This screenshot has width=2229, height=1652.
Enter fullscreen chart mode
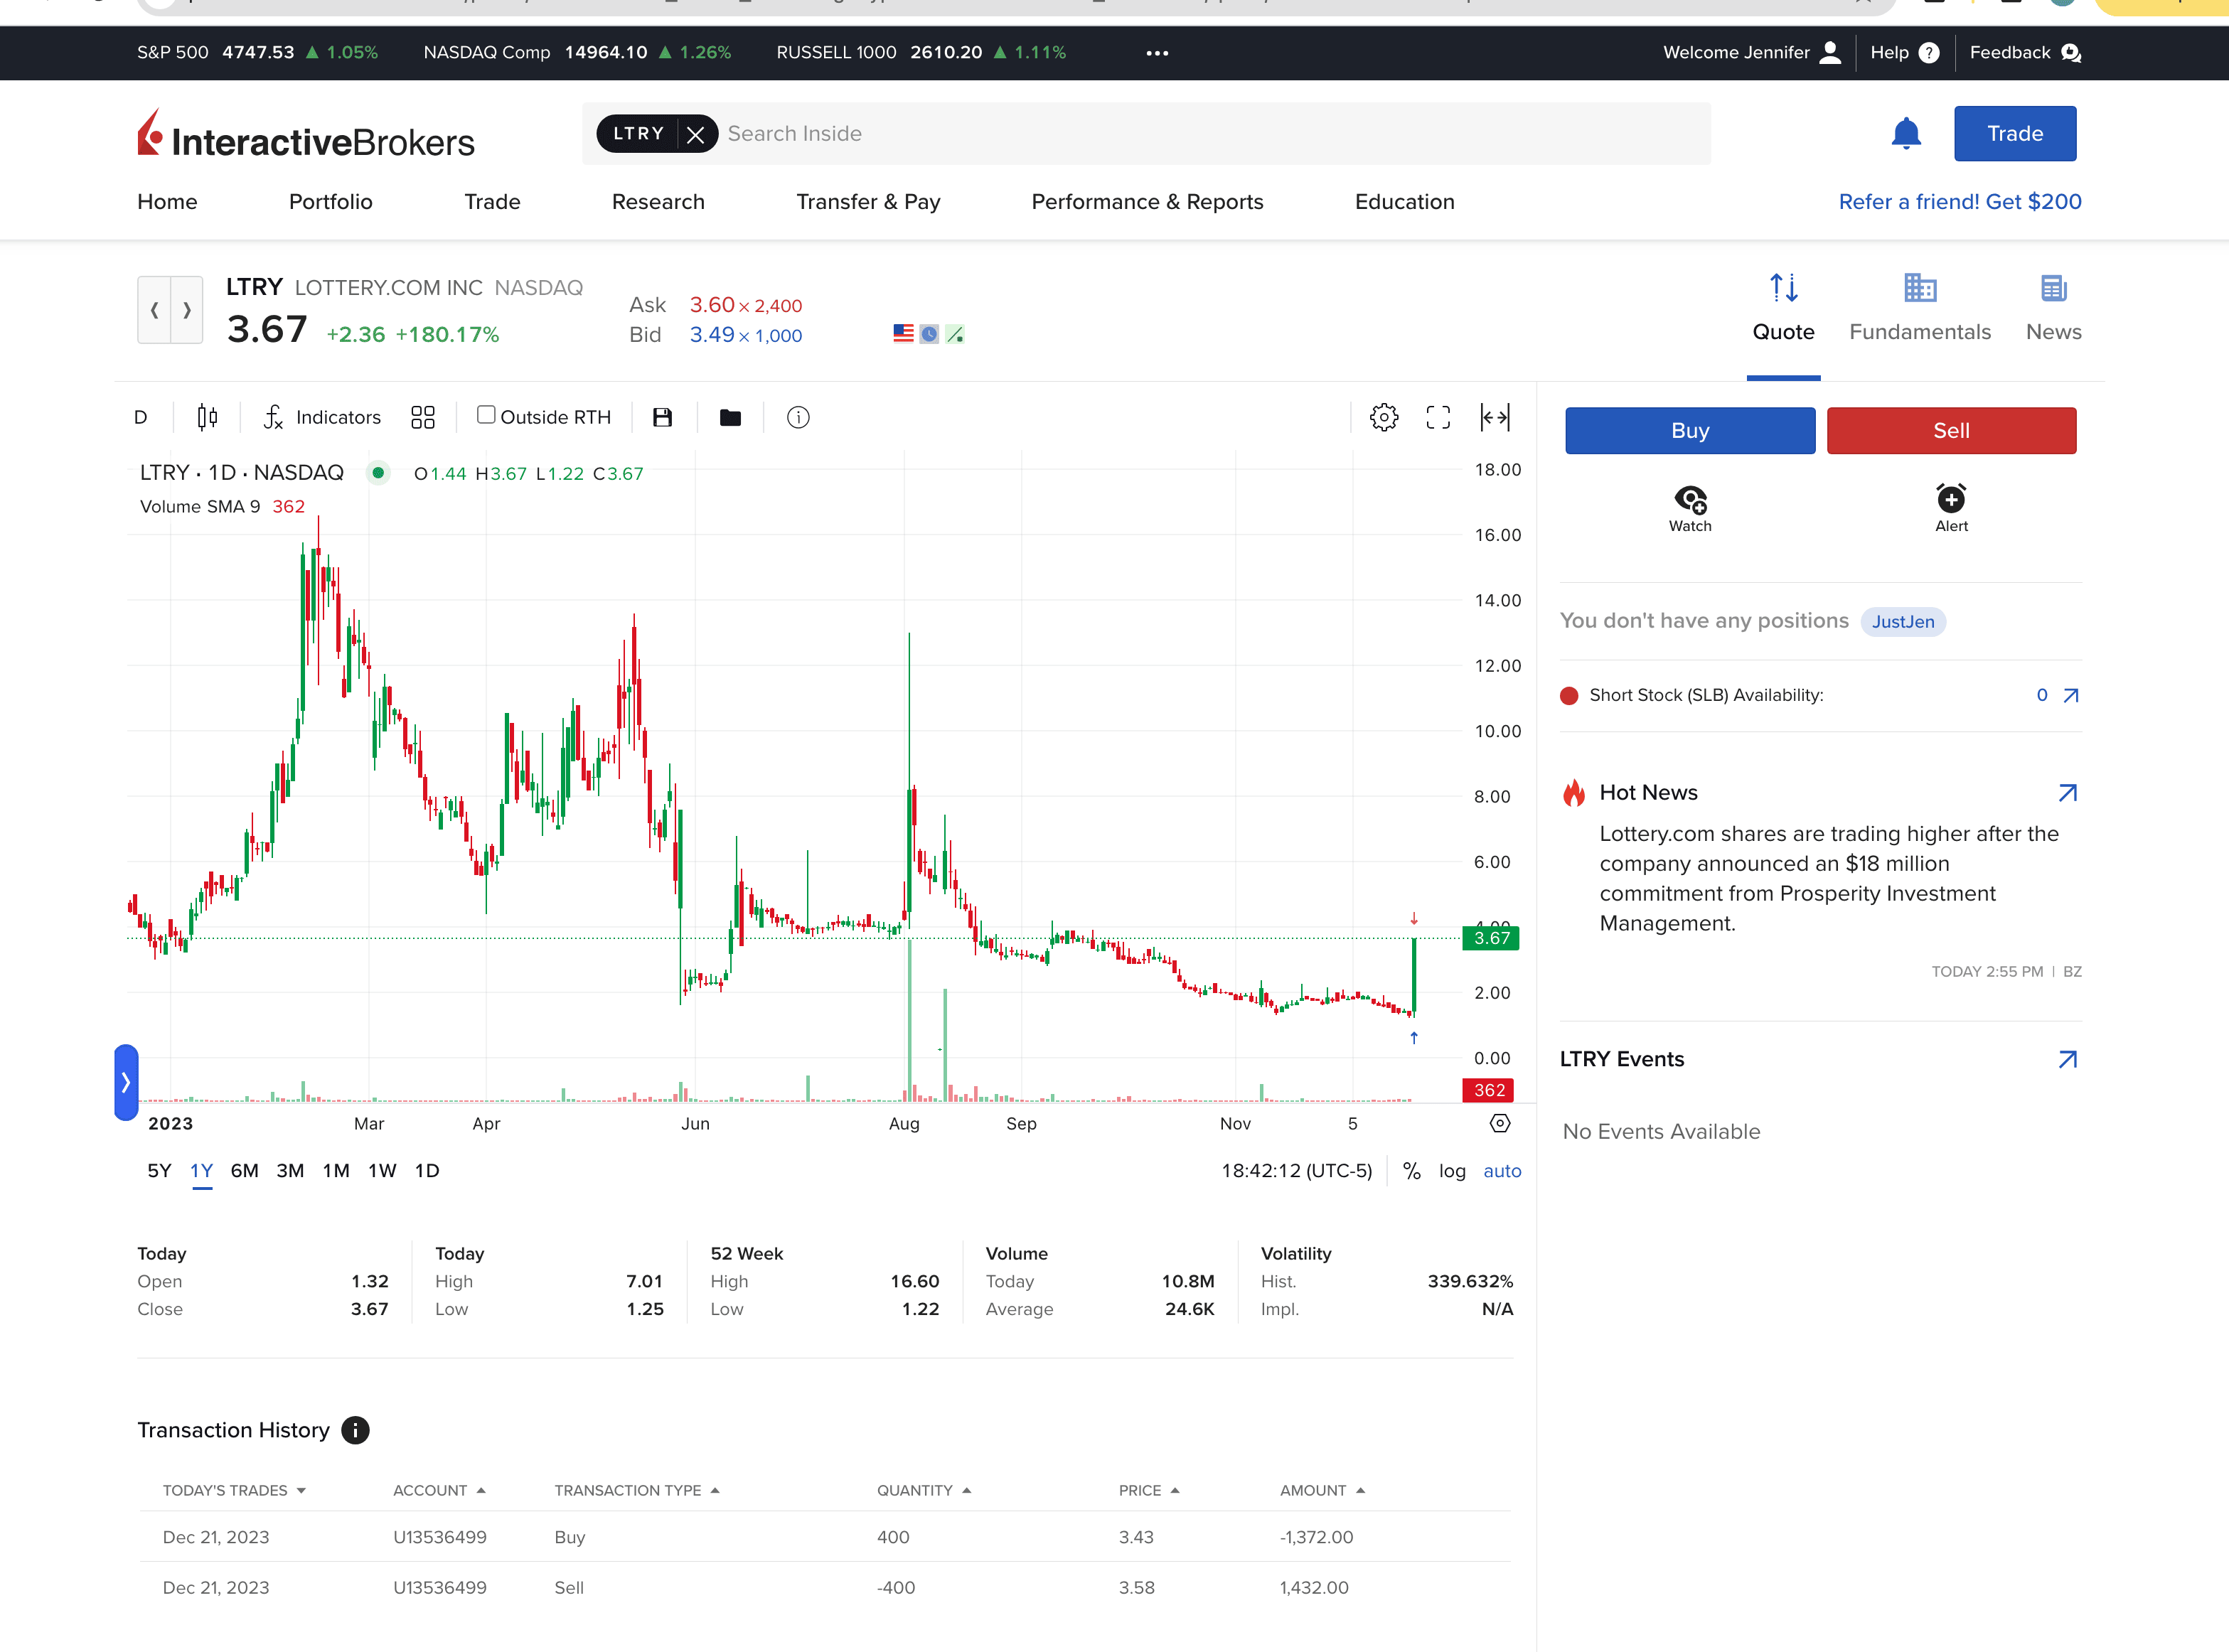[1438, 417]
